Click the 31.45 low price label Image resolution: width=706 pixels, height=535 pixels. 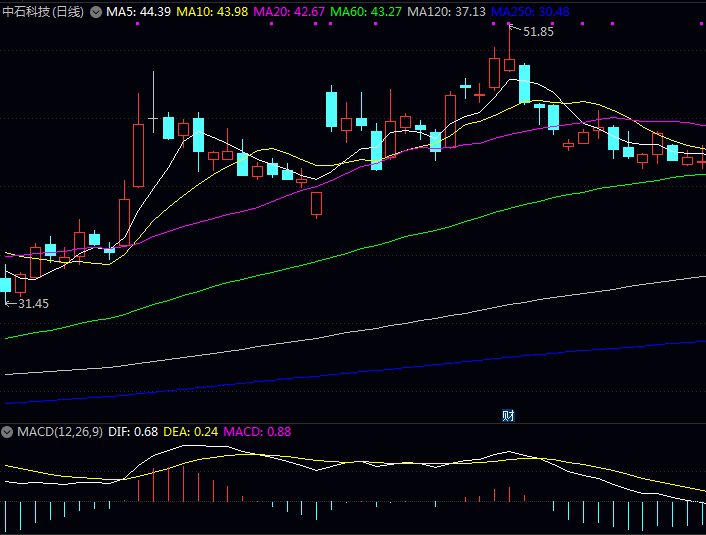pos(33,304)
